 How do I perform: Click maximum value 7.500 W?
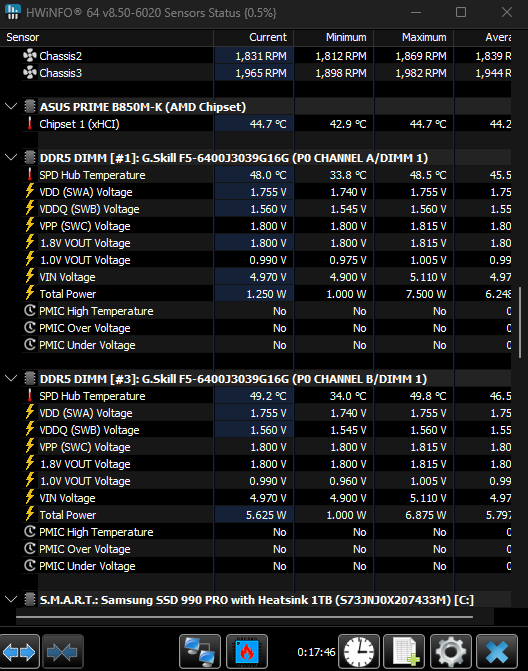click(426, 294)
